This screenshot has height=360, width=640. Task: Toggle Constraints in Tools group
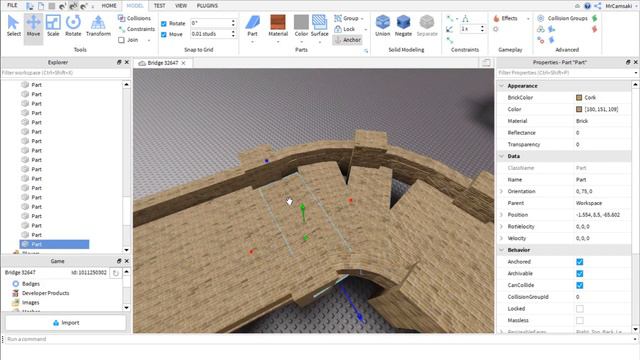[137, 29]
